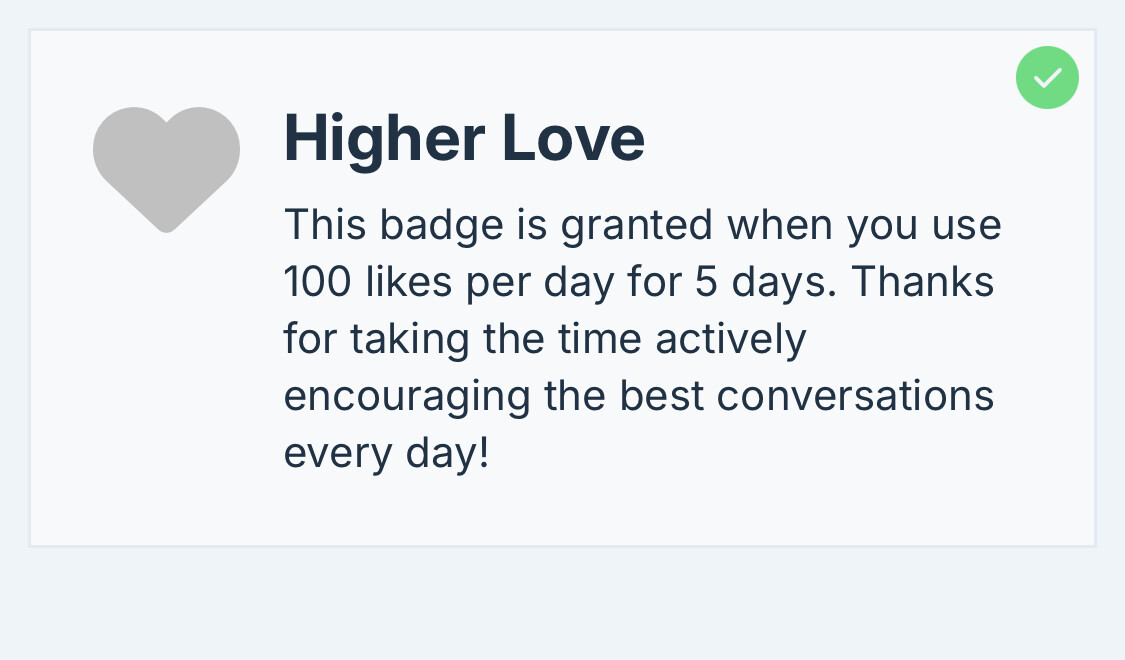This screenshot has height=660, width=1125.
Task: Click the bottom tip of heart icon
Action: (x=166, y=221)
